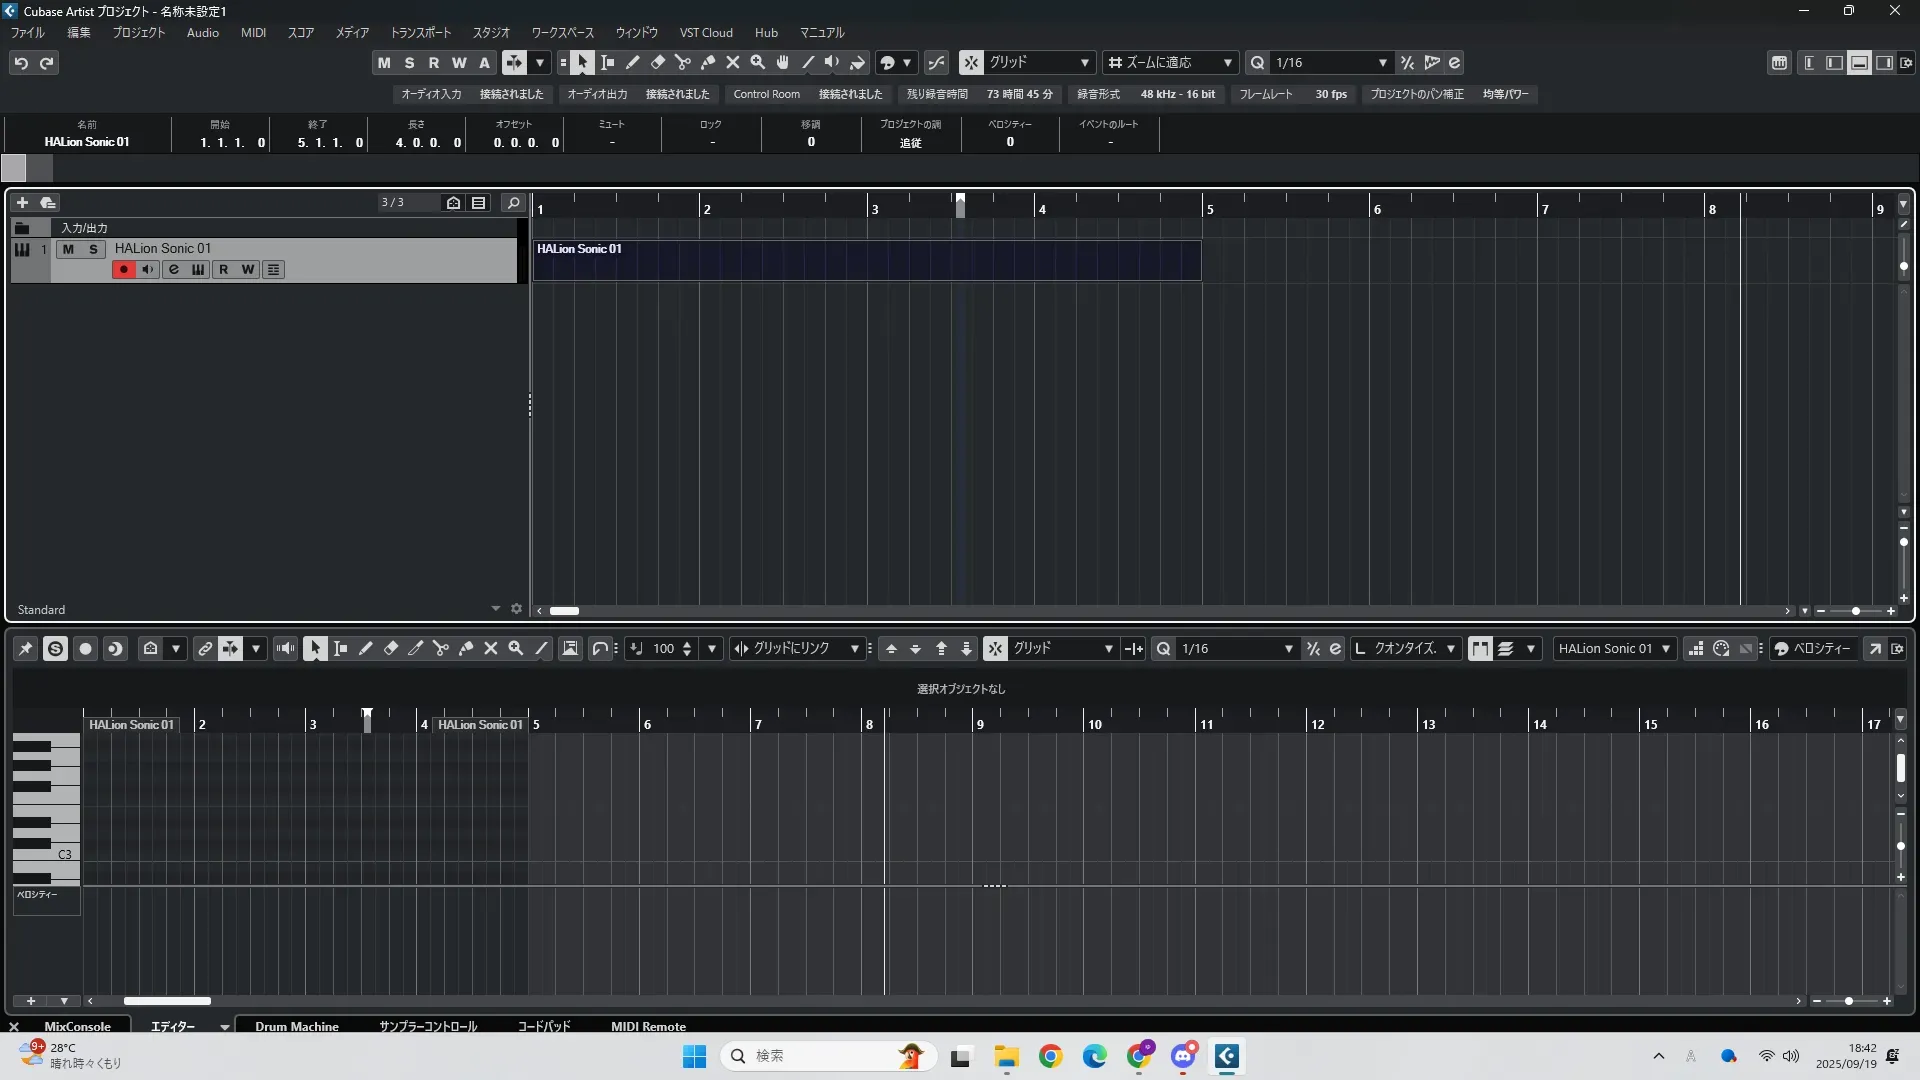This screenshot has width=1920, height=1080.
Task: Toggle Mute on HALion Sonic 01 track
Action: click(68, 249)
